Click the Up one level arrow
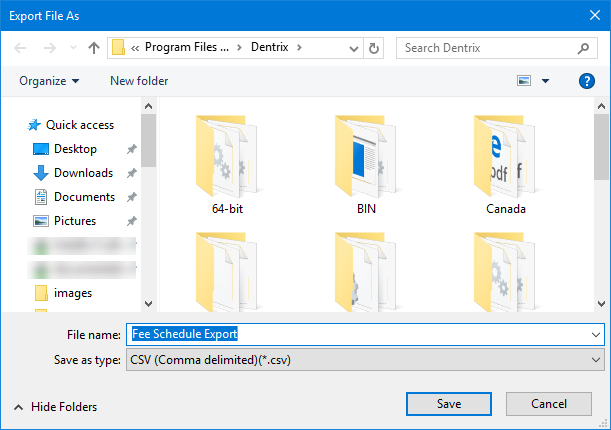 coord(94,47)
